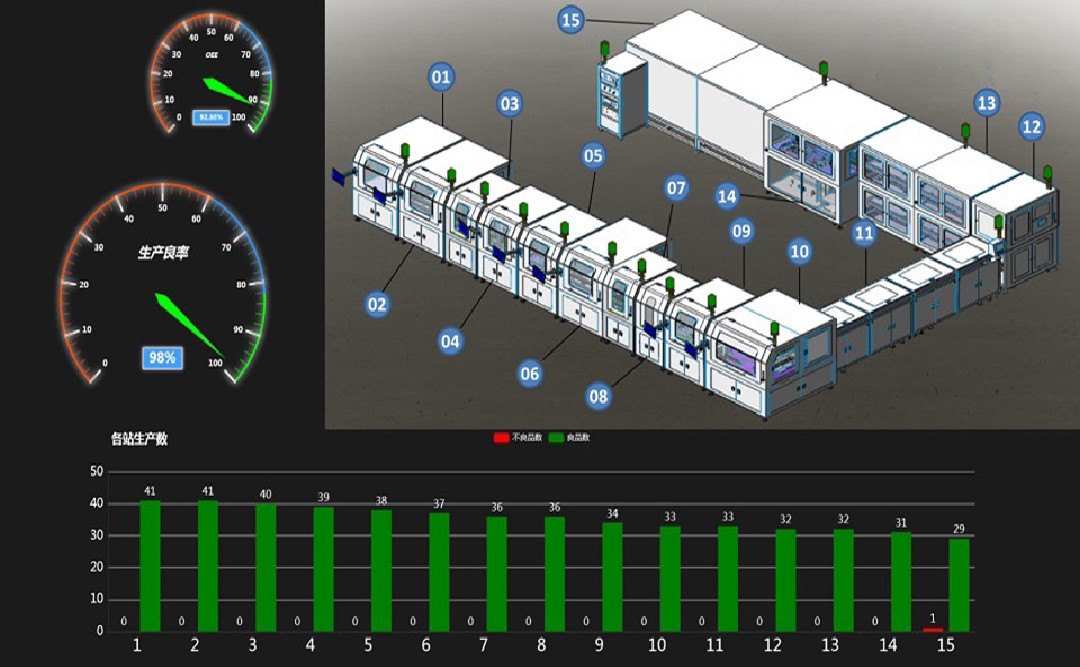Select the station 03 callout circle
1080x667 pixels.
tap(510, 104)
